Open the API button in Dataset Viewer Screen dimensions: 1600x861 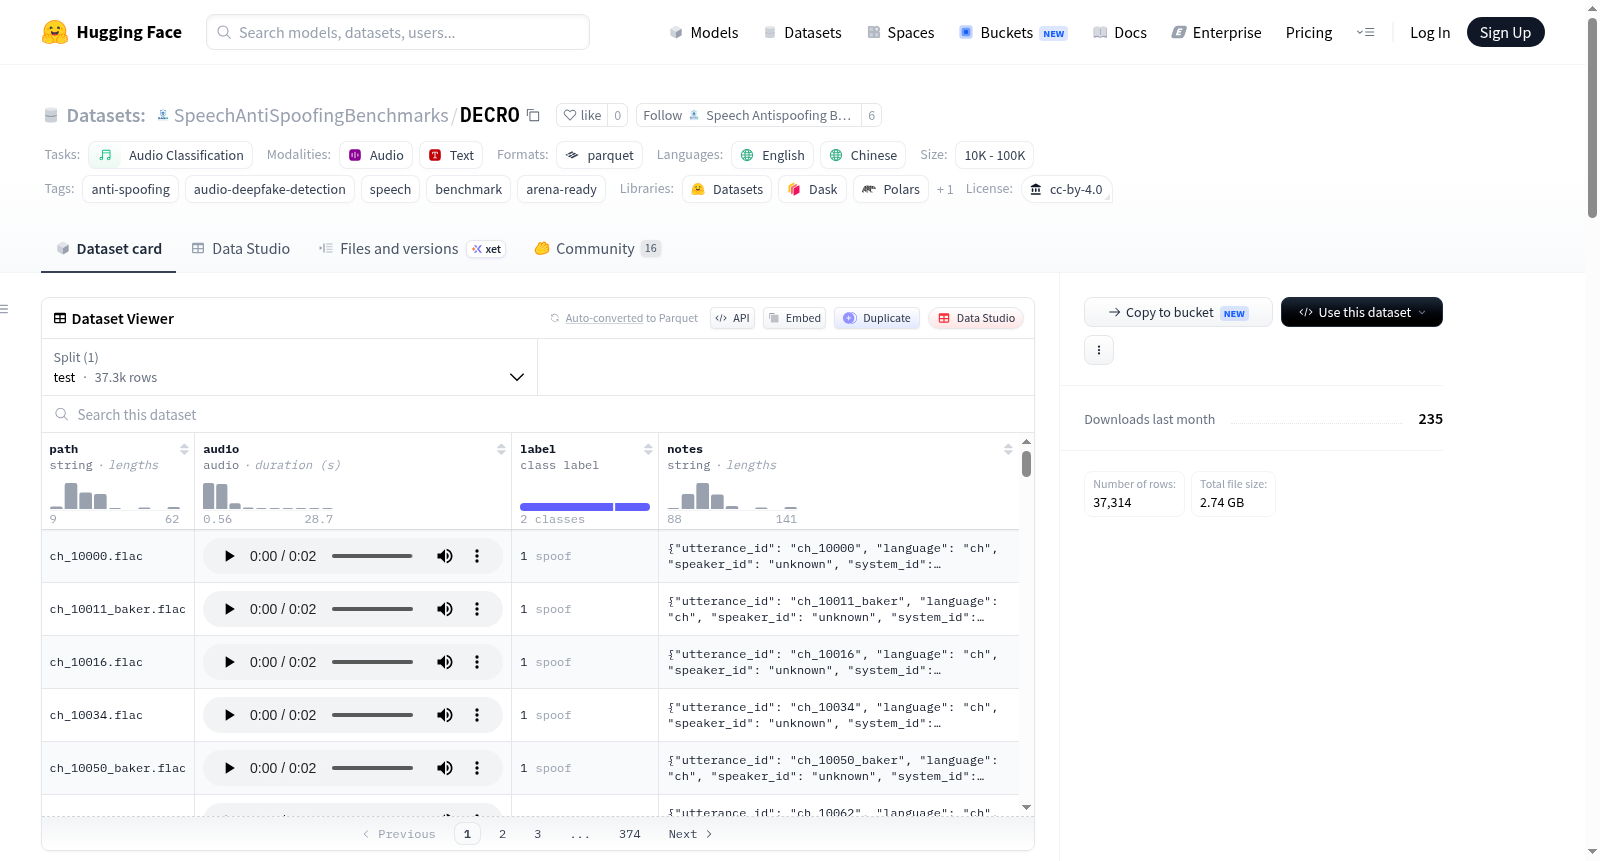(x=732, y=318)
